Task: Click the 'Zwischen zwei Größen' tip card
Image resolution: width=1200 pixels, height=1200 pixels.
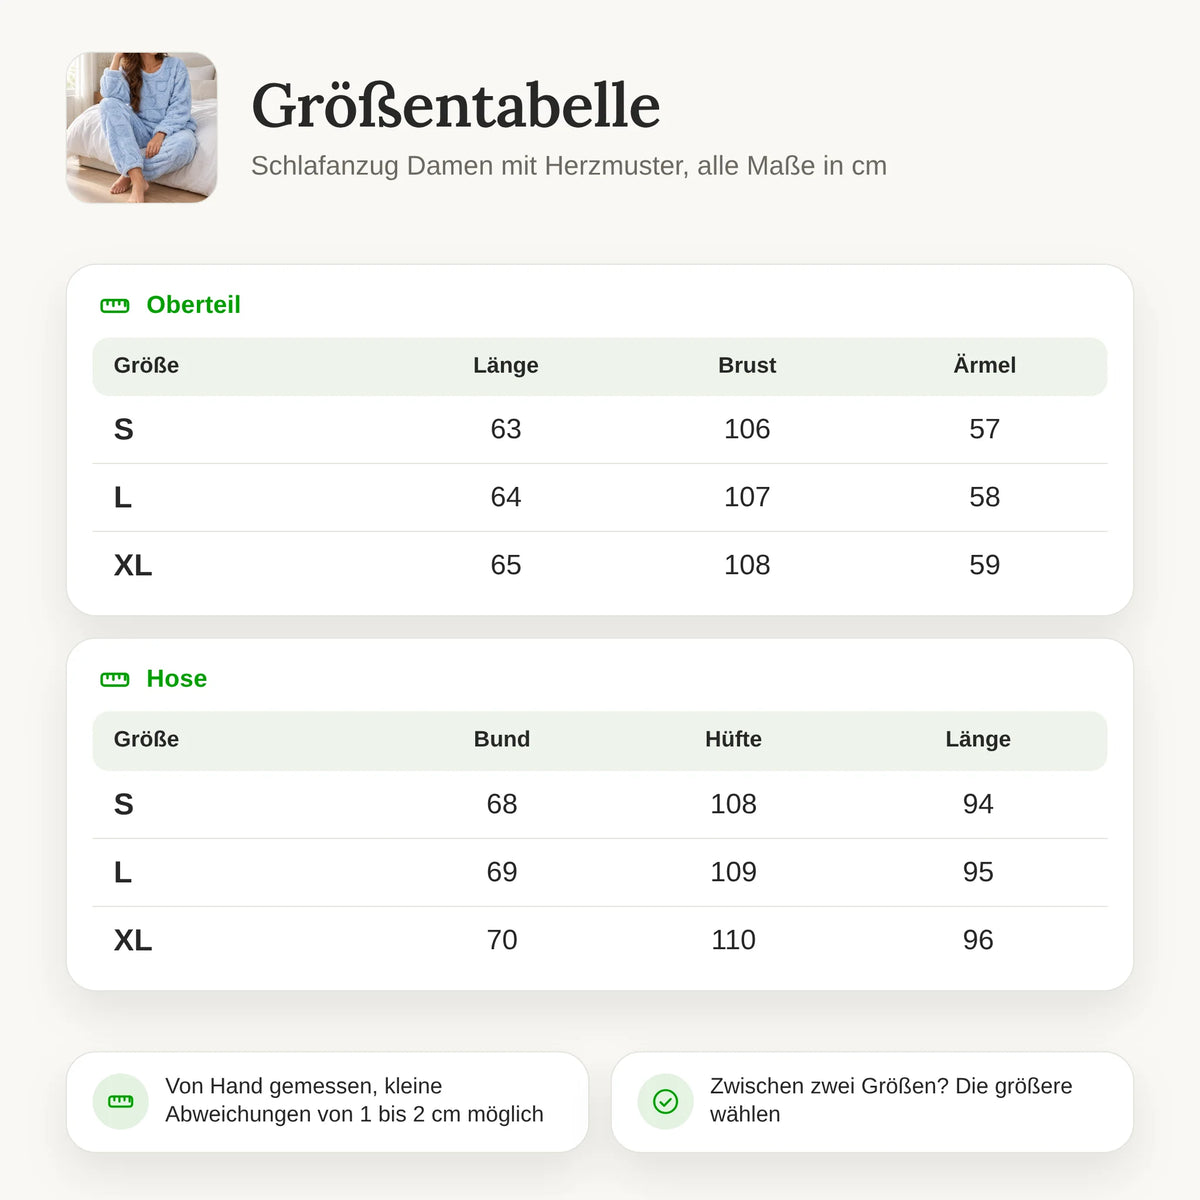Action: tap(872, 1101)
